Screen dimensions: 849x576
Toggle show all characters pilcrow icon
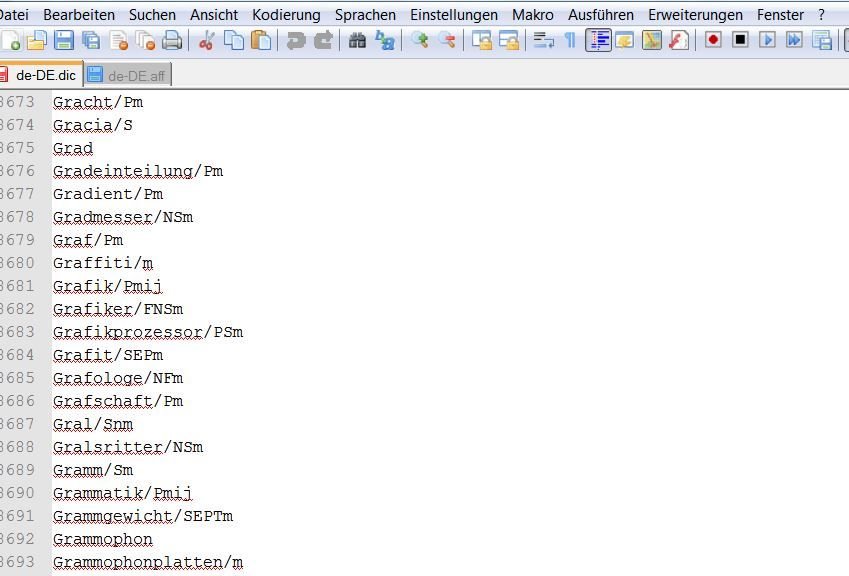(x=570, y=41)
